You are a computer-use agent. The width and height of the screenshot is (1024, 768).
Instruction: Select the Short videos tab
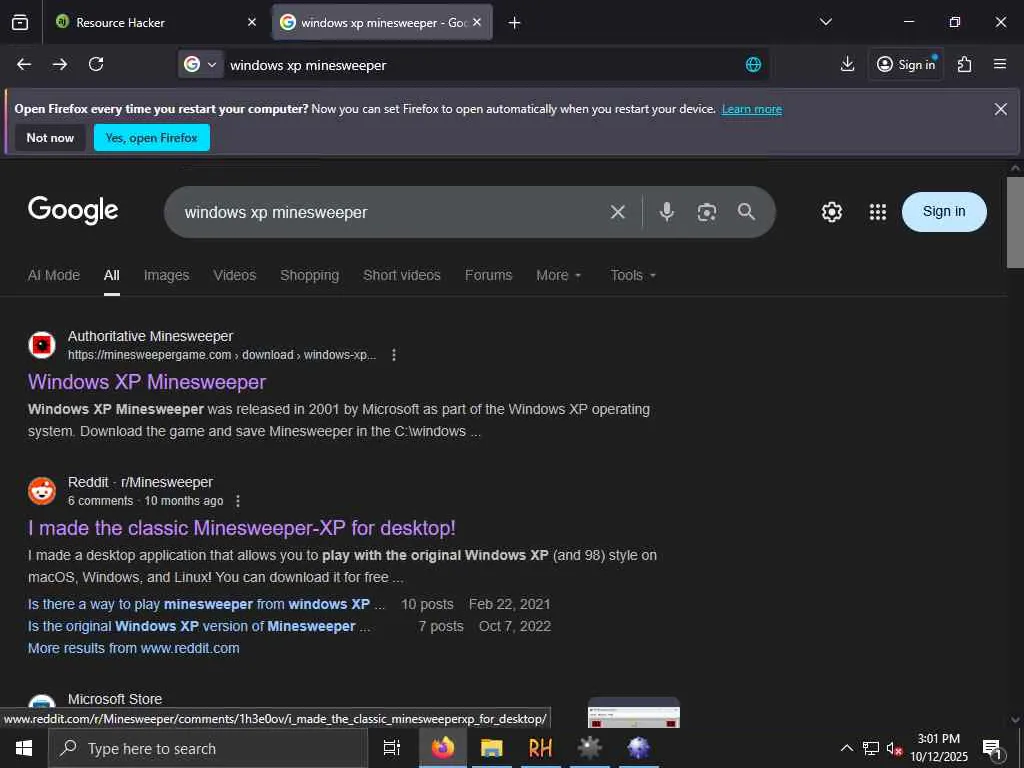[x=402, y=275]
